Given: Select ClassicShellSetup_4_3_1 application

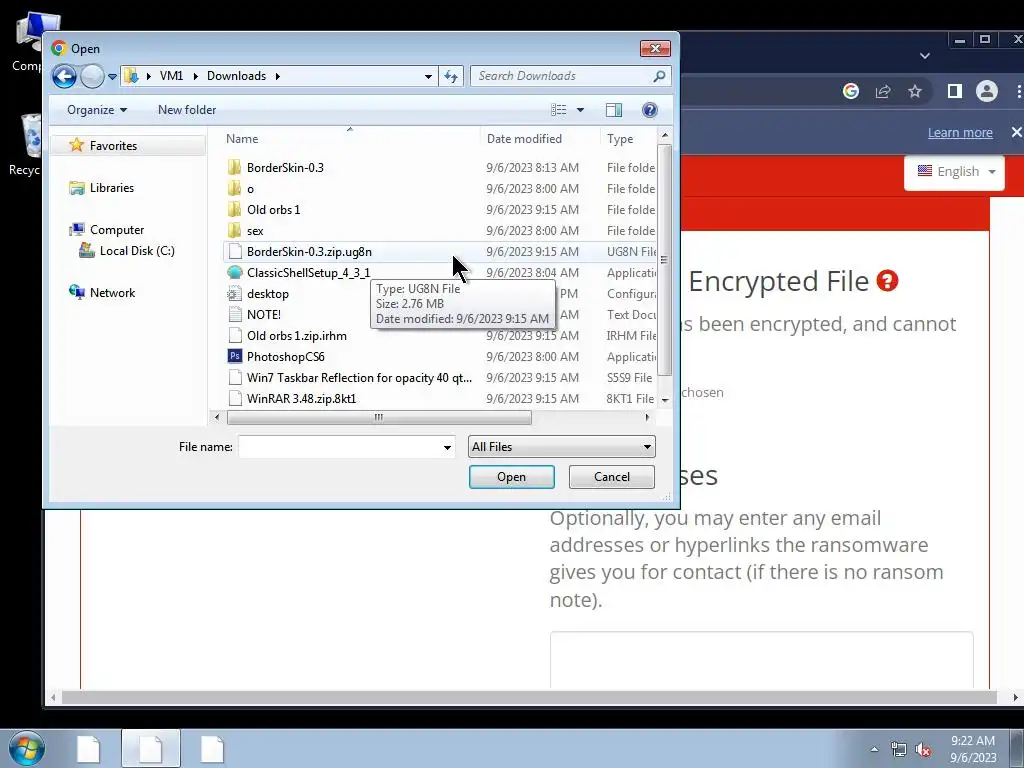Looking at the screenshot, I should (308, 272).
